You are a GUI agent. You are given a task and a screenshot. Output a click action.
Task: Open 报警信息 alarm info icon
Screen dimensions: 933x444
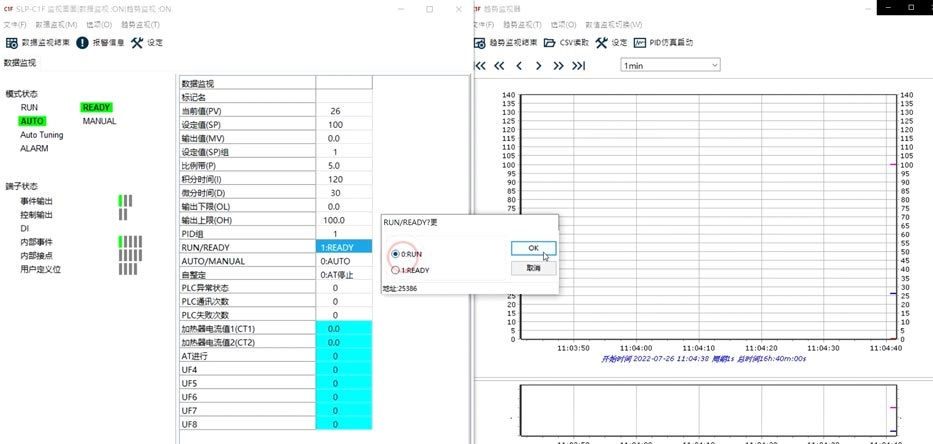83,43
